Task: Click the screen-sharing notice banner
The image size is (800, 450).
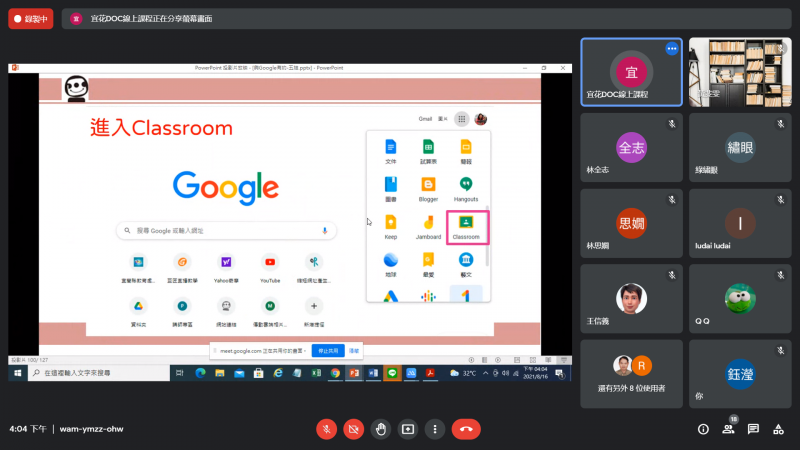Action: point(426,19)
